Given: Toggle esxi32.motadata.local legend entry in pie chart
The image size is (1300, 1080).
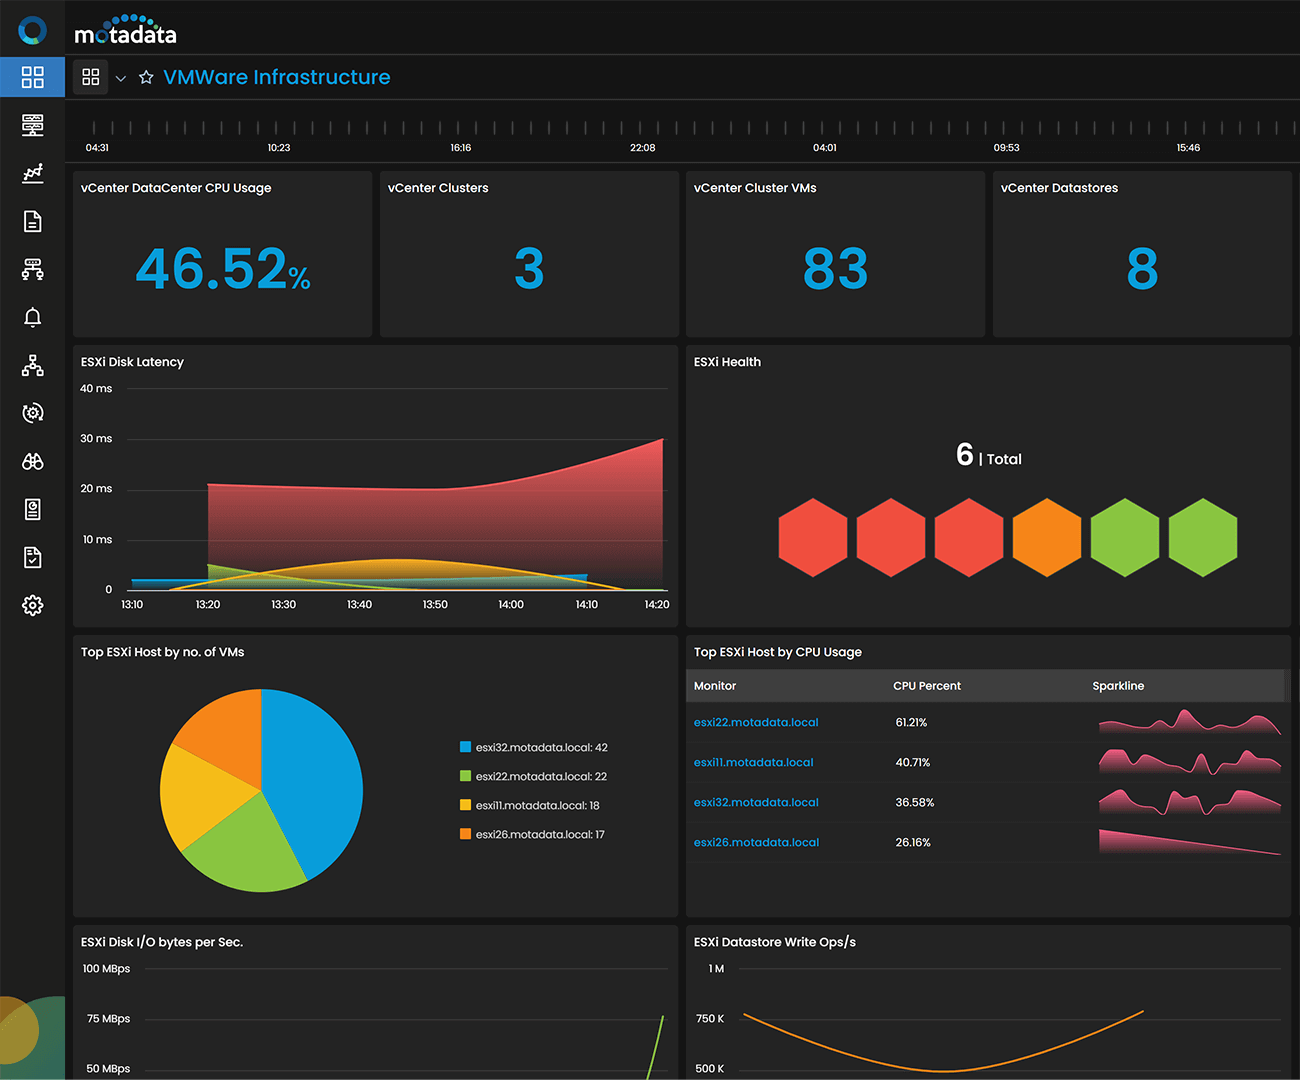Looking at the screenshot, I should [x=540, y=747].
